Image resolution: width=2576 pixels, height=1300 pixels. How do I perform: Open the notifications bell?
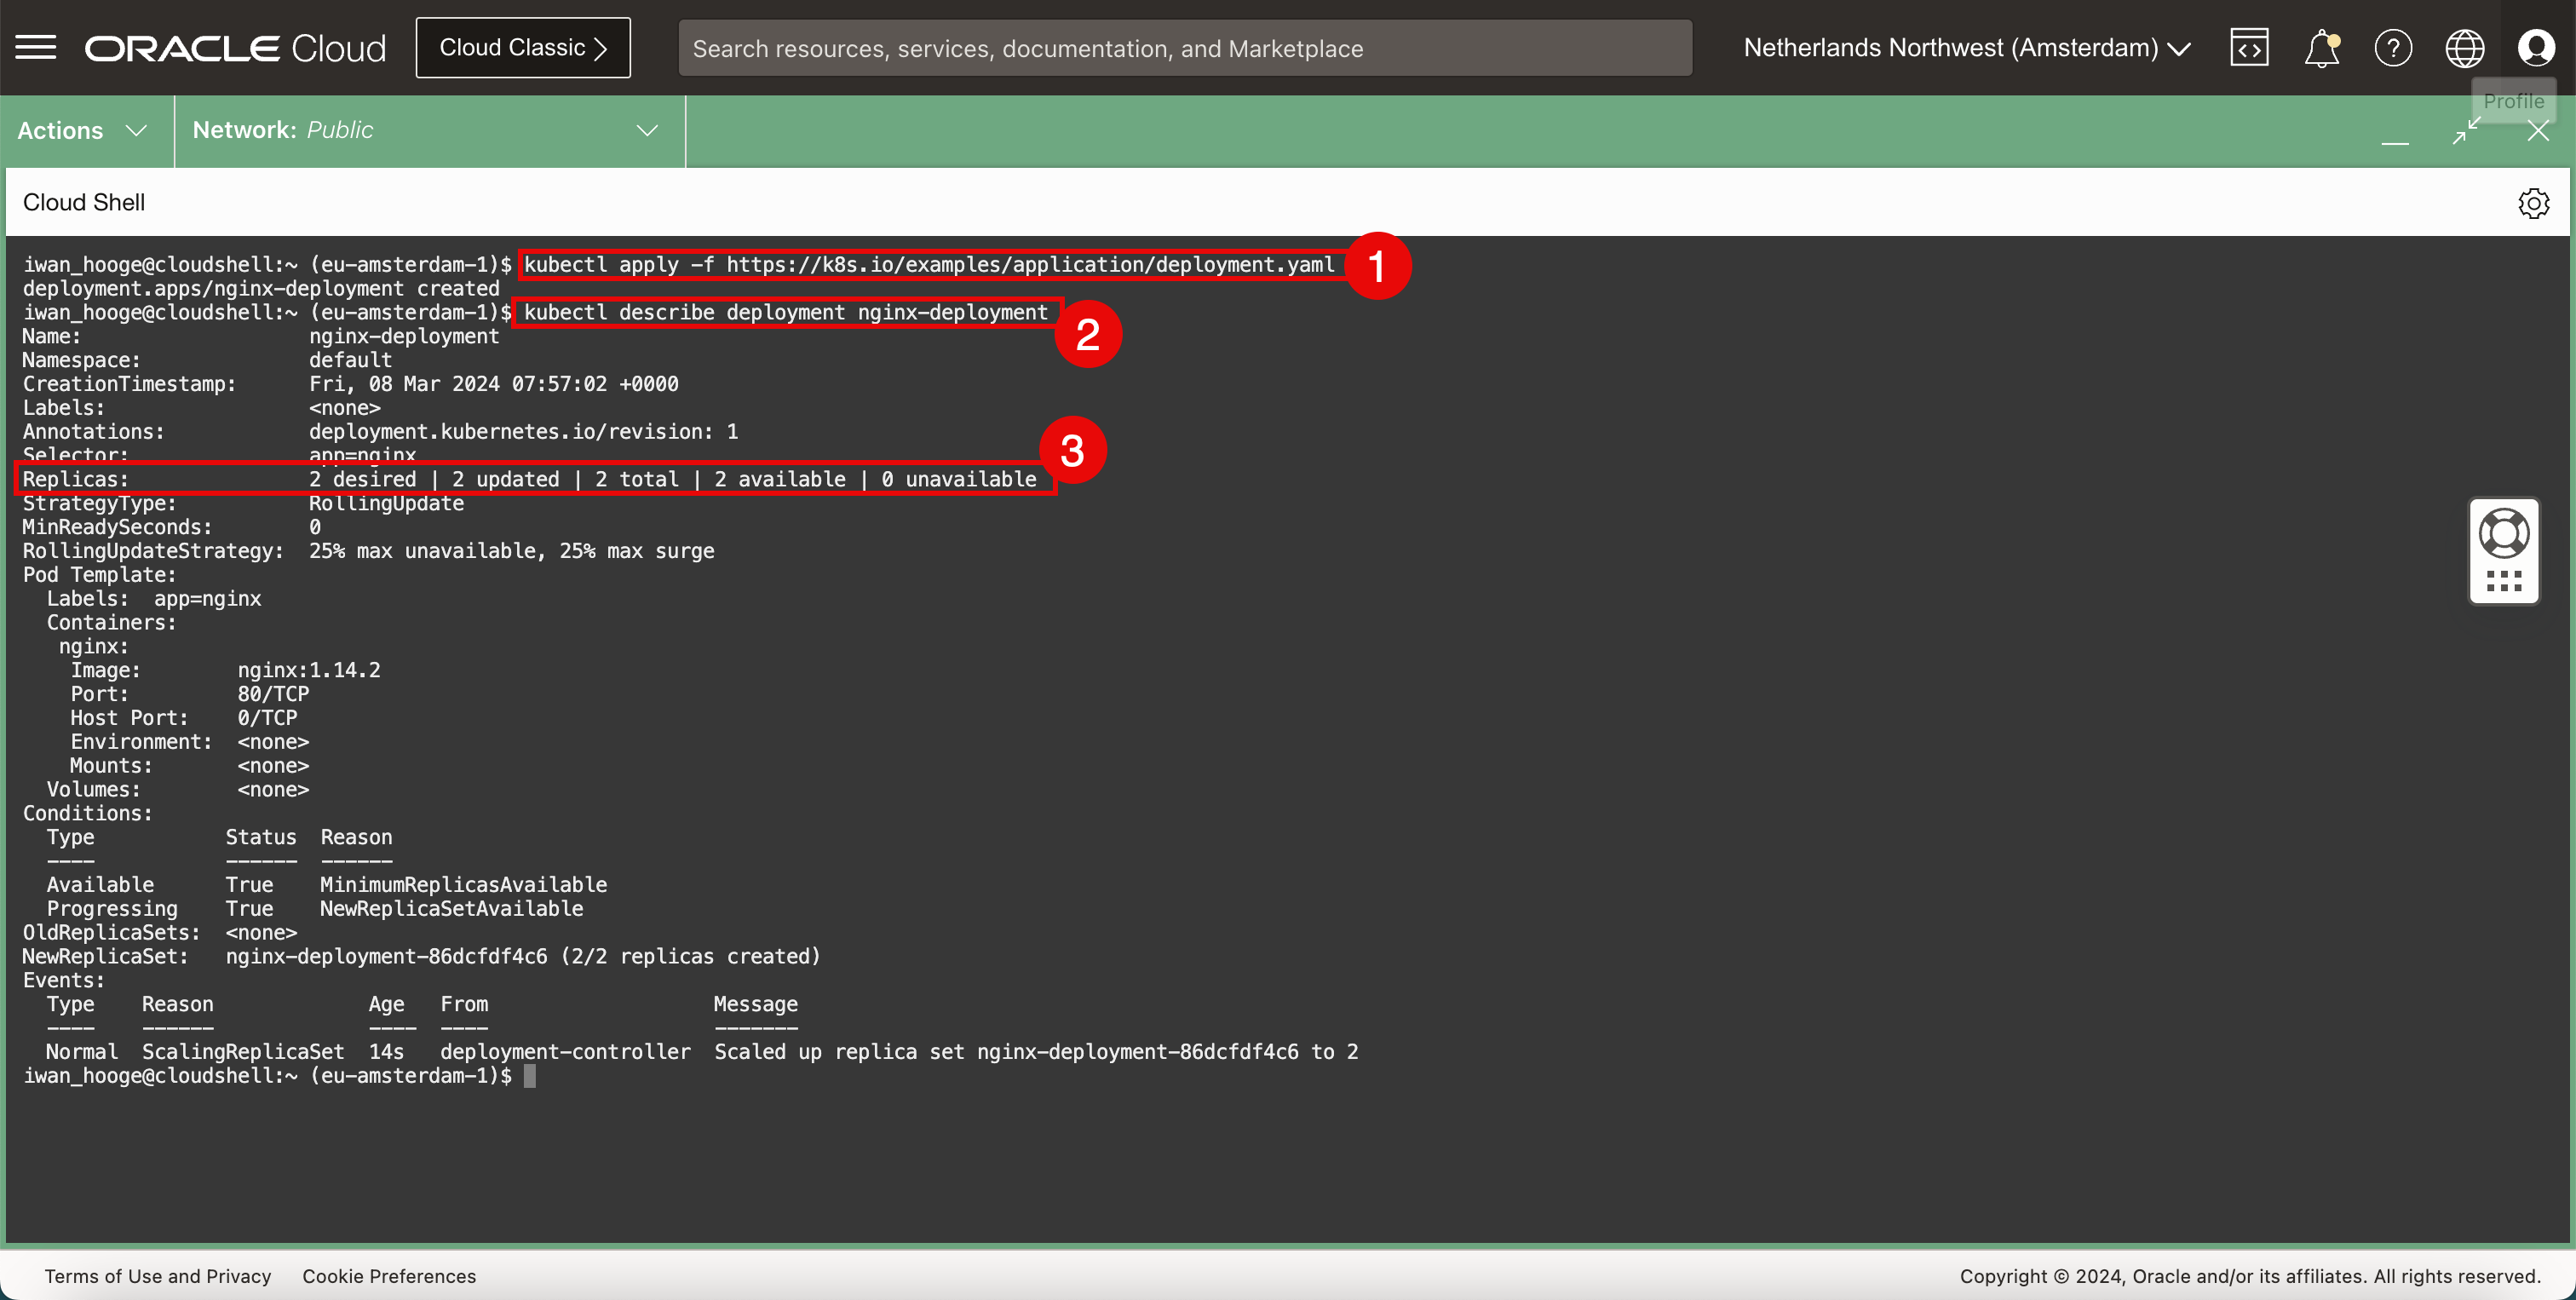tap(2321, 47)
